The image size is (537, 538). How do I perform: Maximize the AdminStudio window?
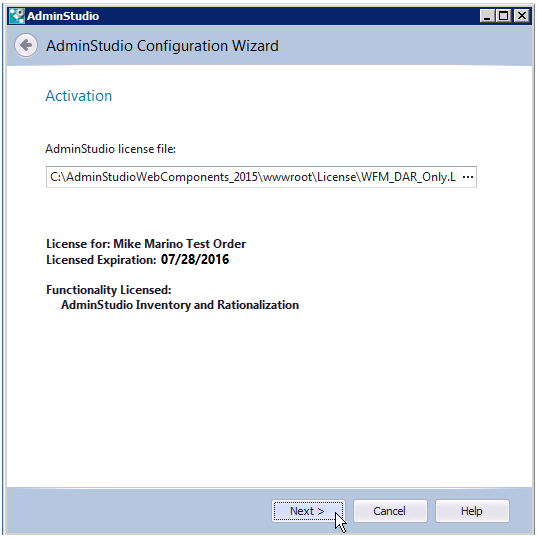point(504,16)
